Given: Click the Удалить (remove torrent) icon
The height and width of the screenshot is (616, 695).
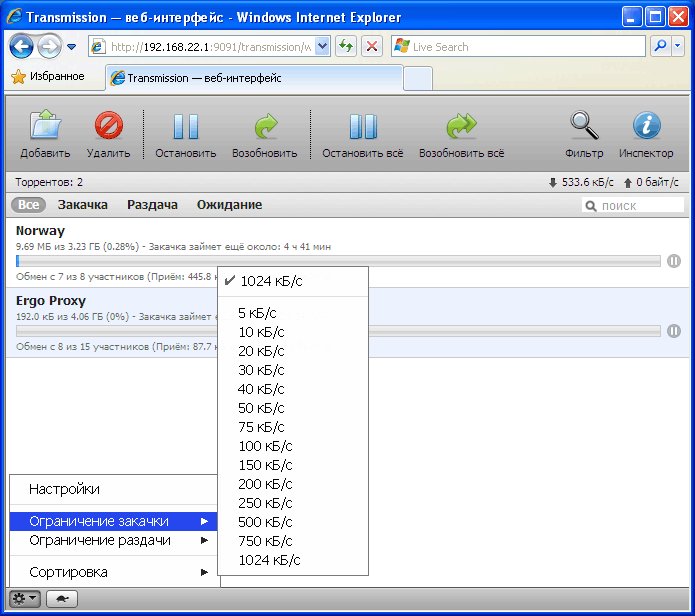Looking at the screenshot, I should coord(109,125).
